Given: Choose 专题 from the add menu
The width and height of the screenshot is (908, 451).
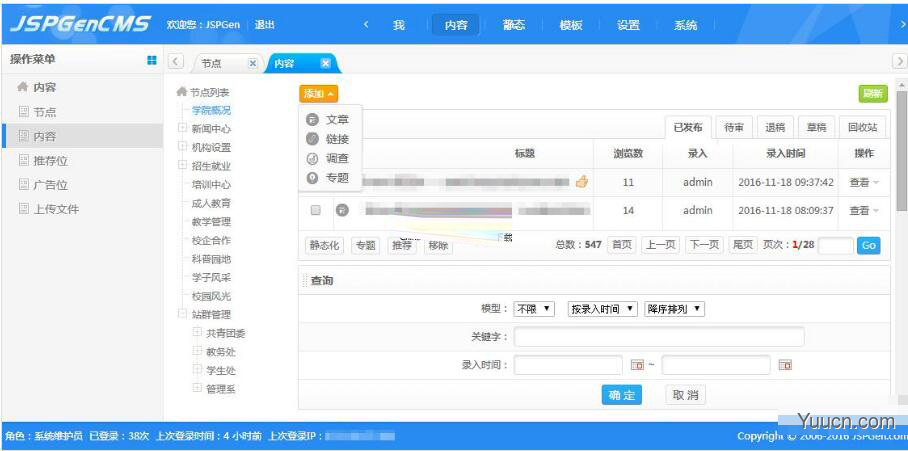Looking at the screenshot, I should click(337, 178).
